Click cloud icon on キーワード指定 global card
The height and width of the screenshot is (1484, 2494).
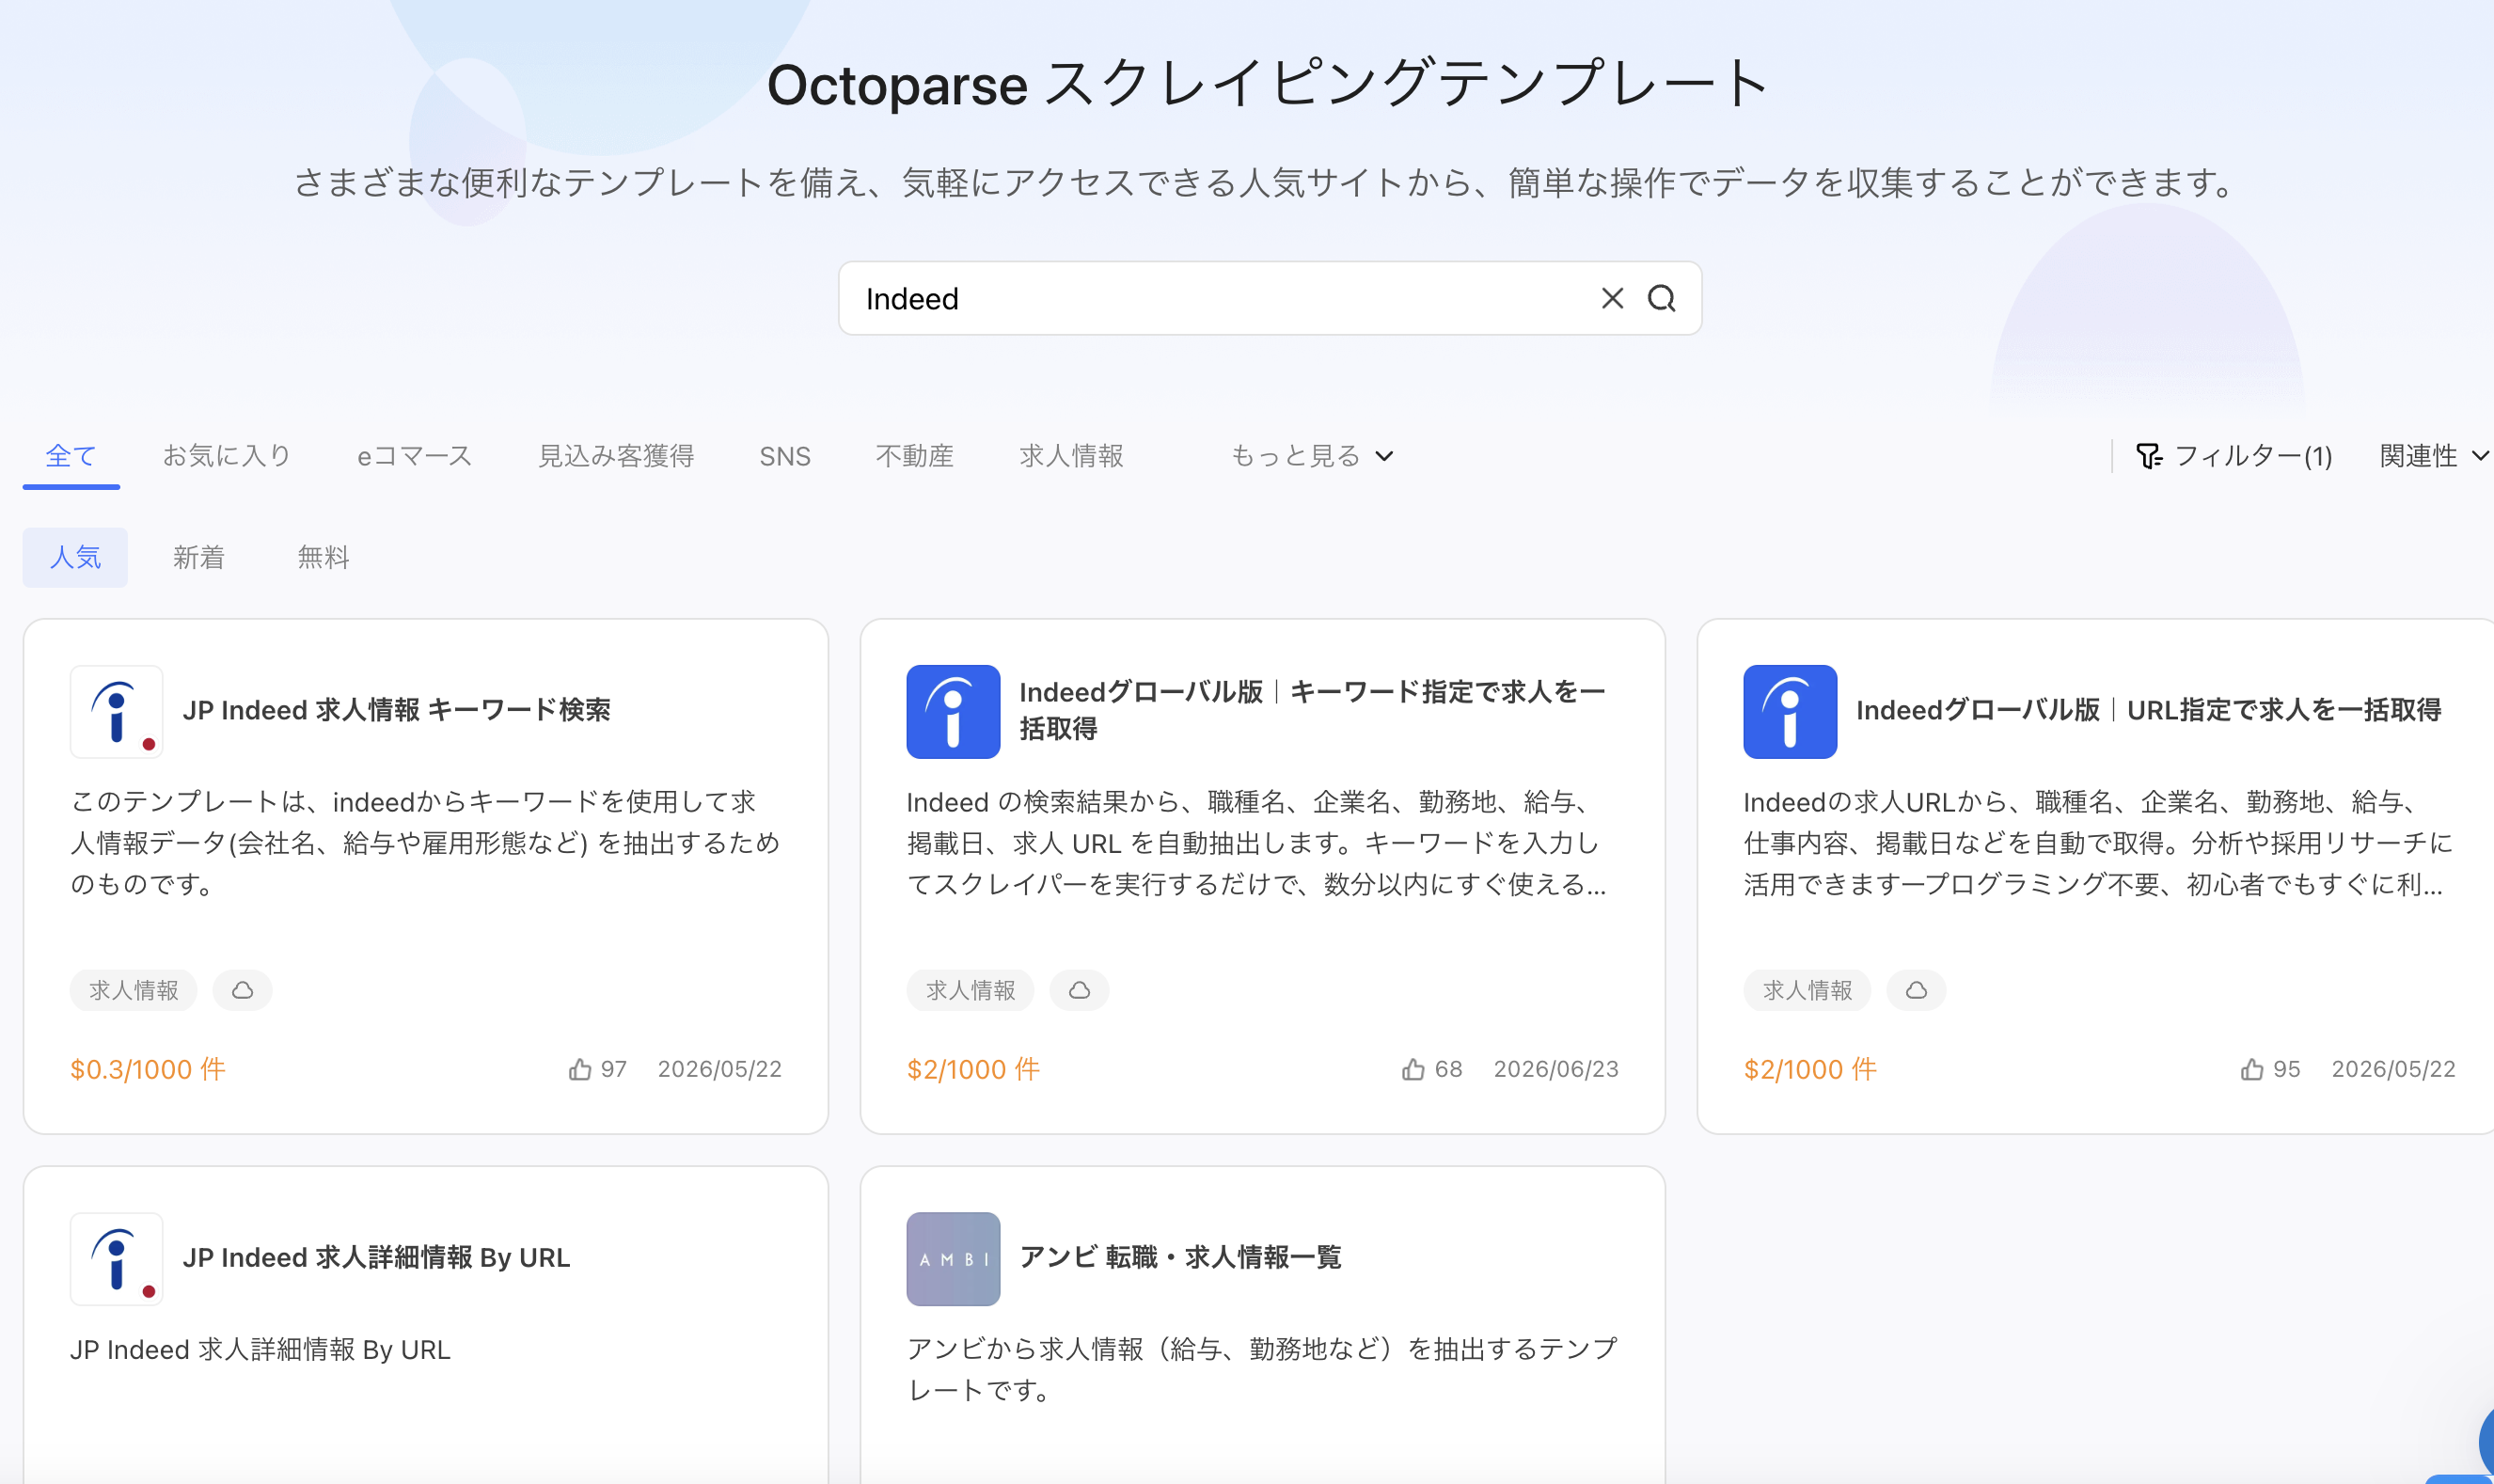tap(1079, 990)
